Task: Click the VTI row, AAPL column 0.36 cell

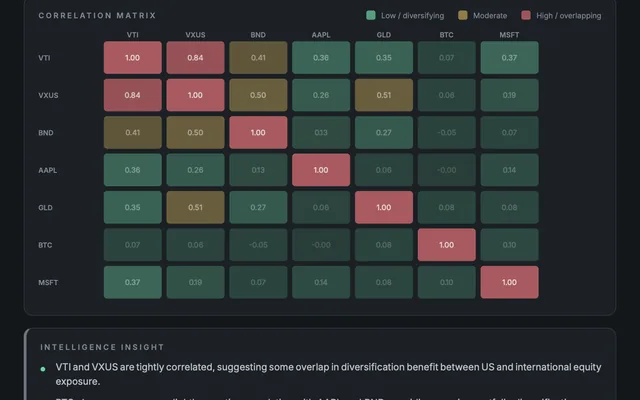Action: (x=321, y=58)
